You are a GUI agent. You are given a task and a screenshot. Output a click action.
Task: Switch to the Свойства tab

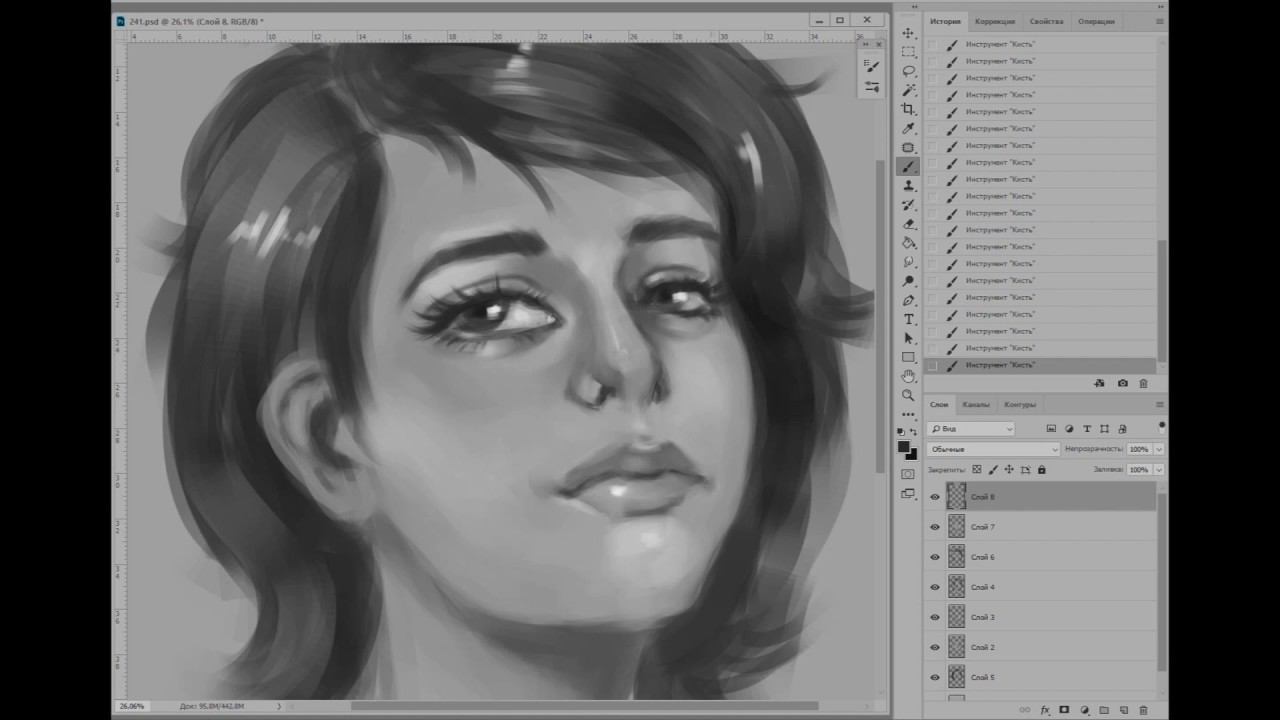click(x=1046, y=21)
